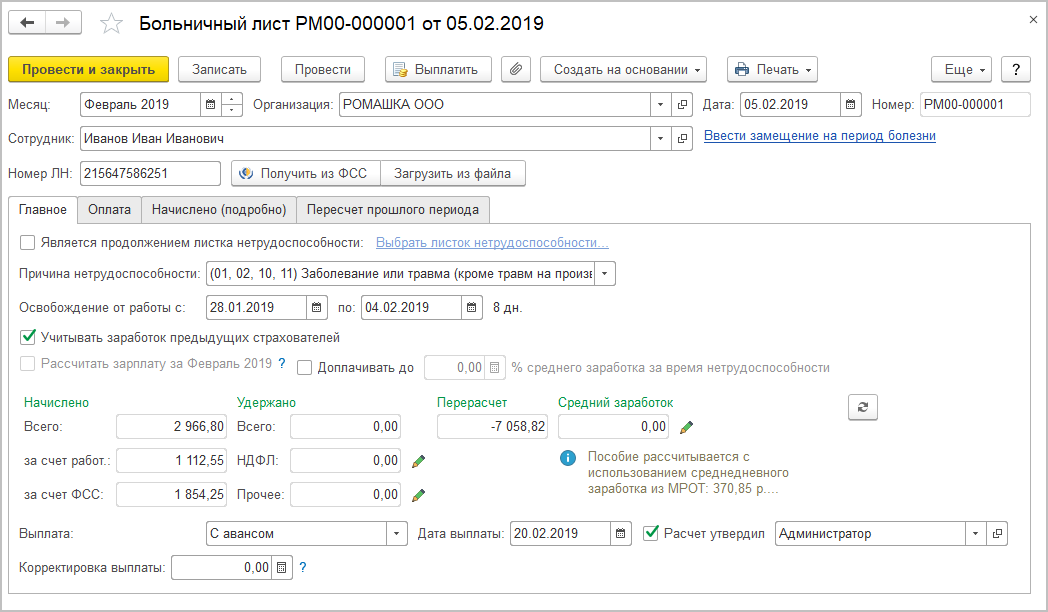
Task: Open calculator for payment correction field
Action: pyautogui.click(x=281, y=568)
